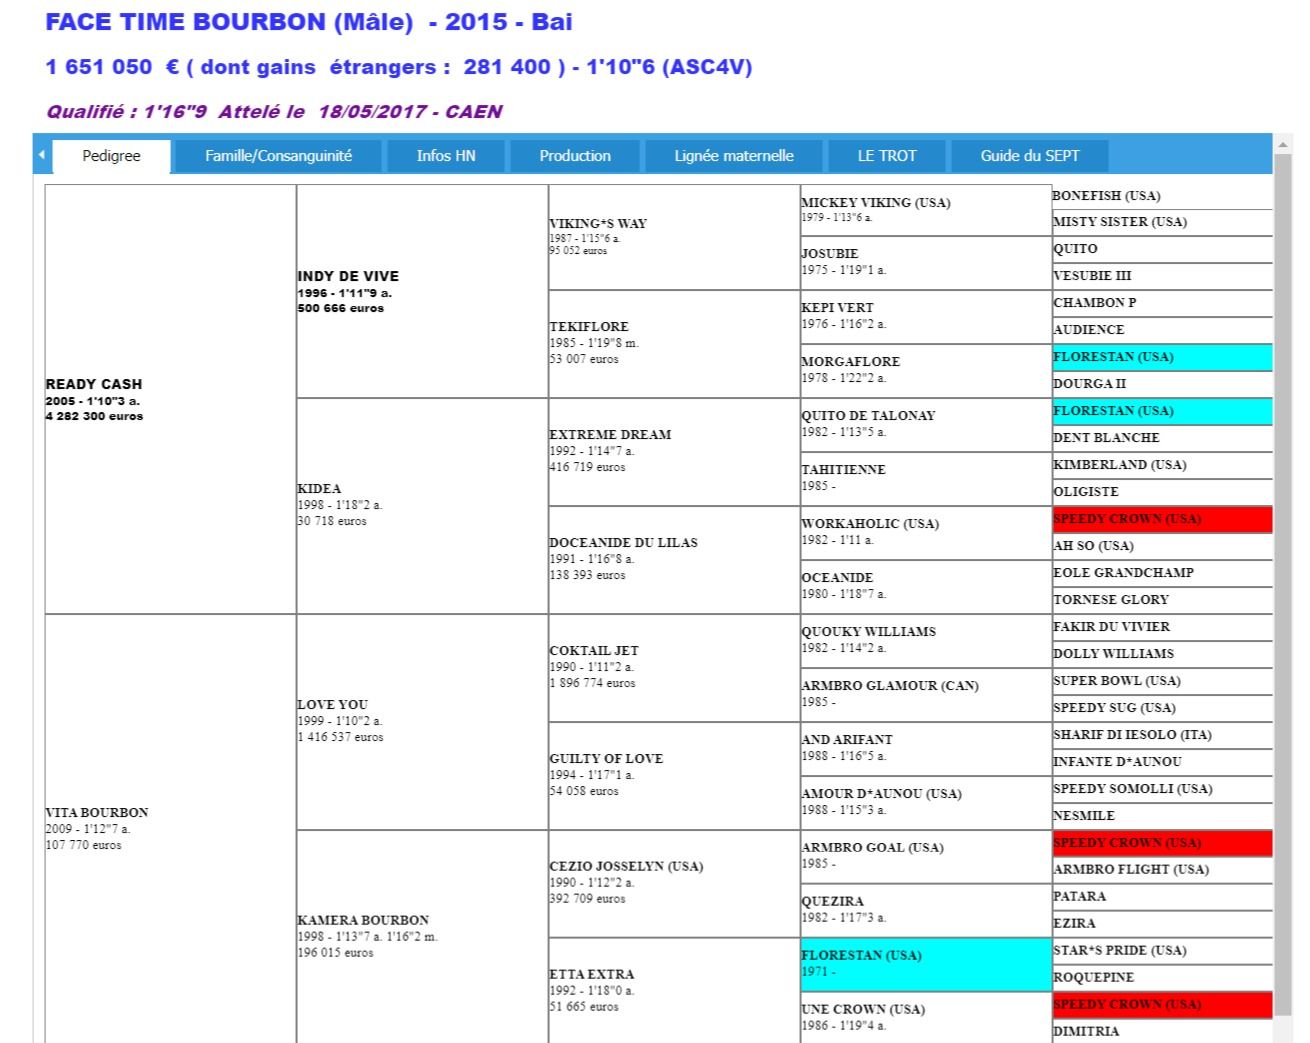Click VESUBIE III ancestor

pos(1093,275)
